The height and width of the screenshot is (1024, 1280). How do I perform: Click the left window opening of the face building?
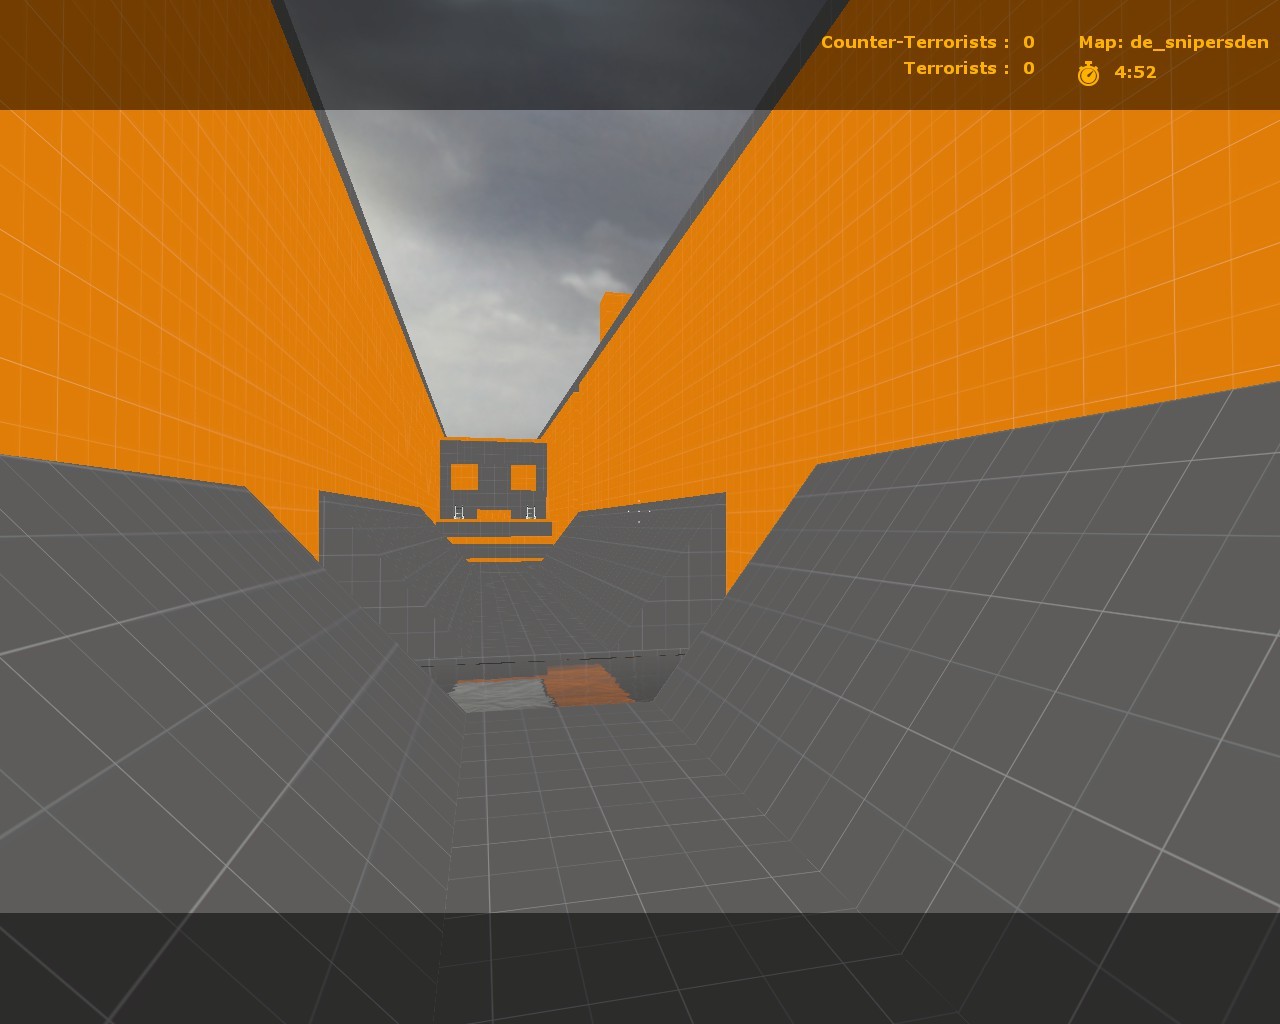(463, 477)
